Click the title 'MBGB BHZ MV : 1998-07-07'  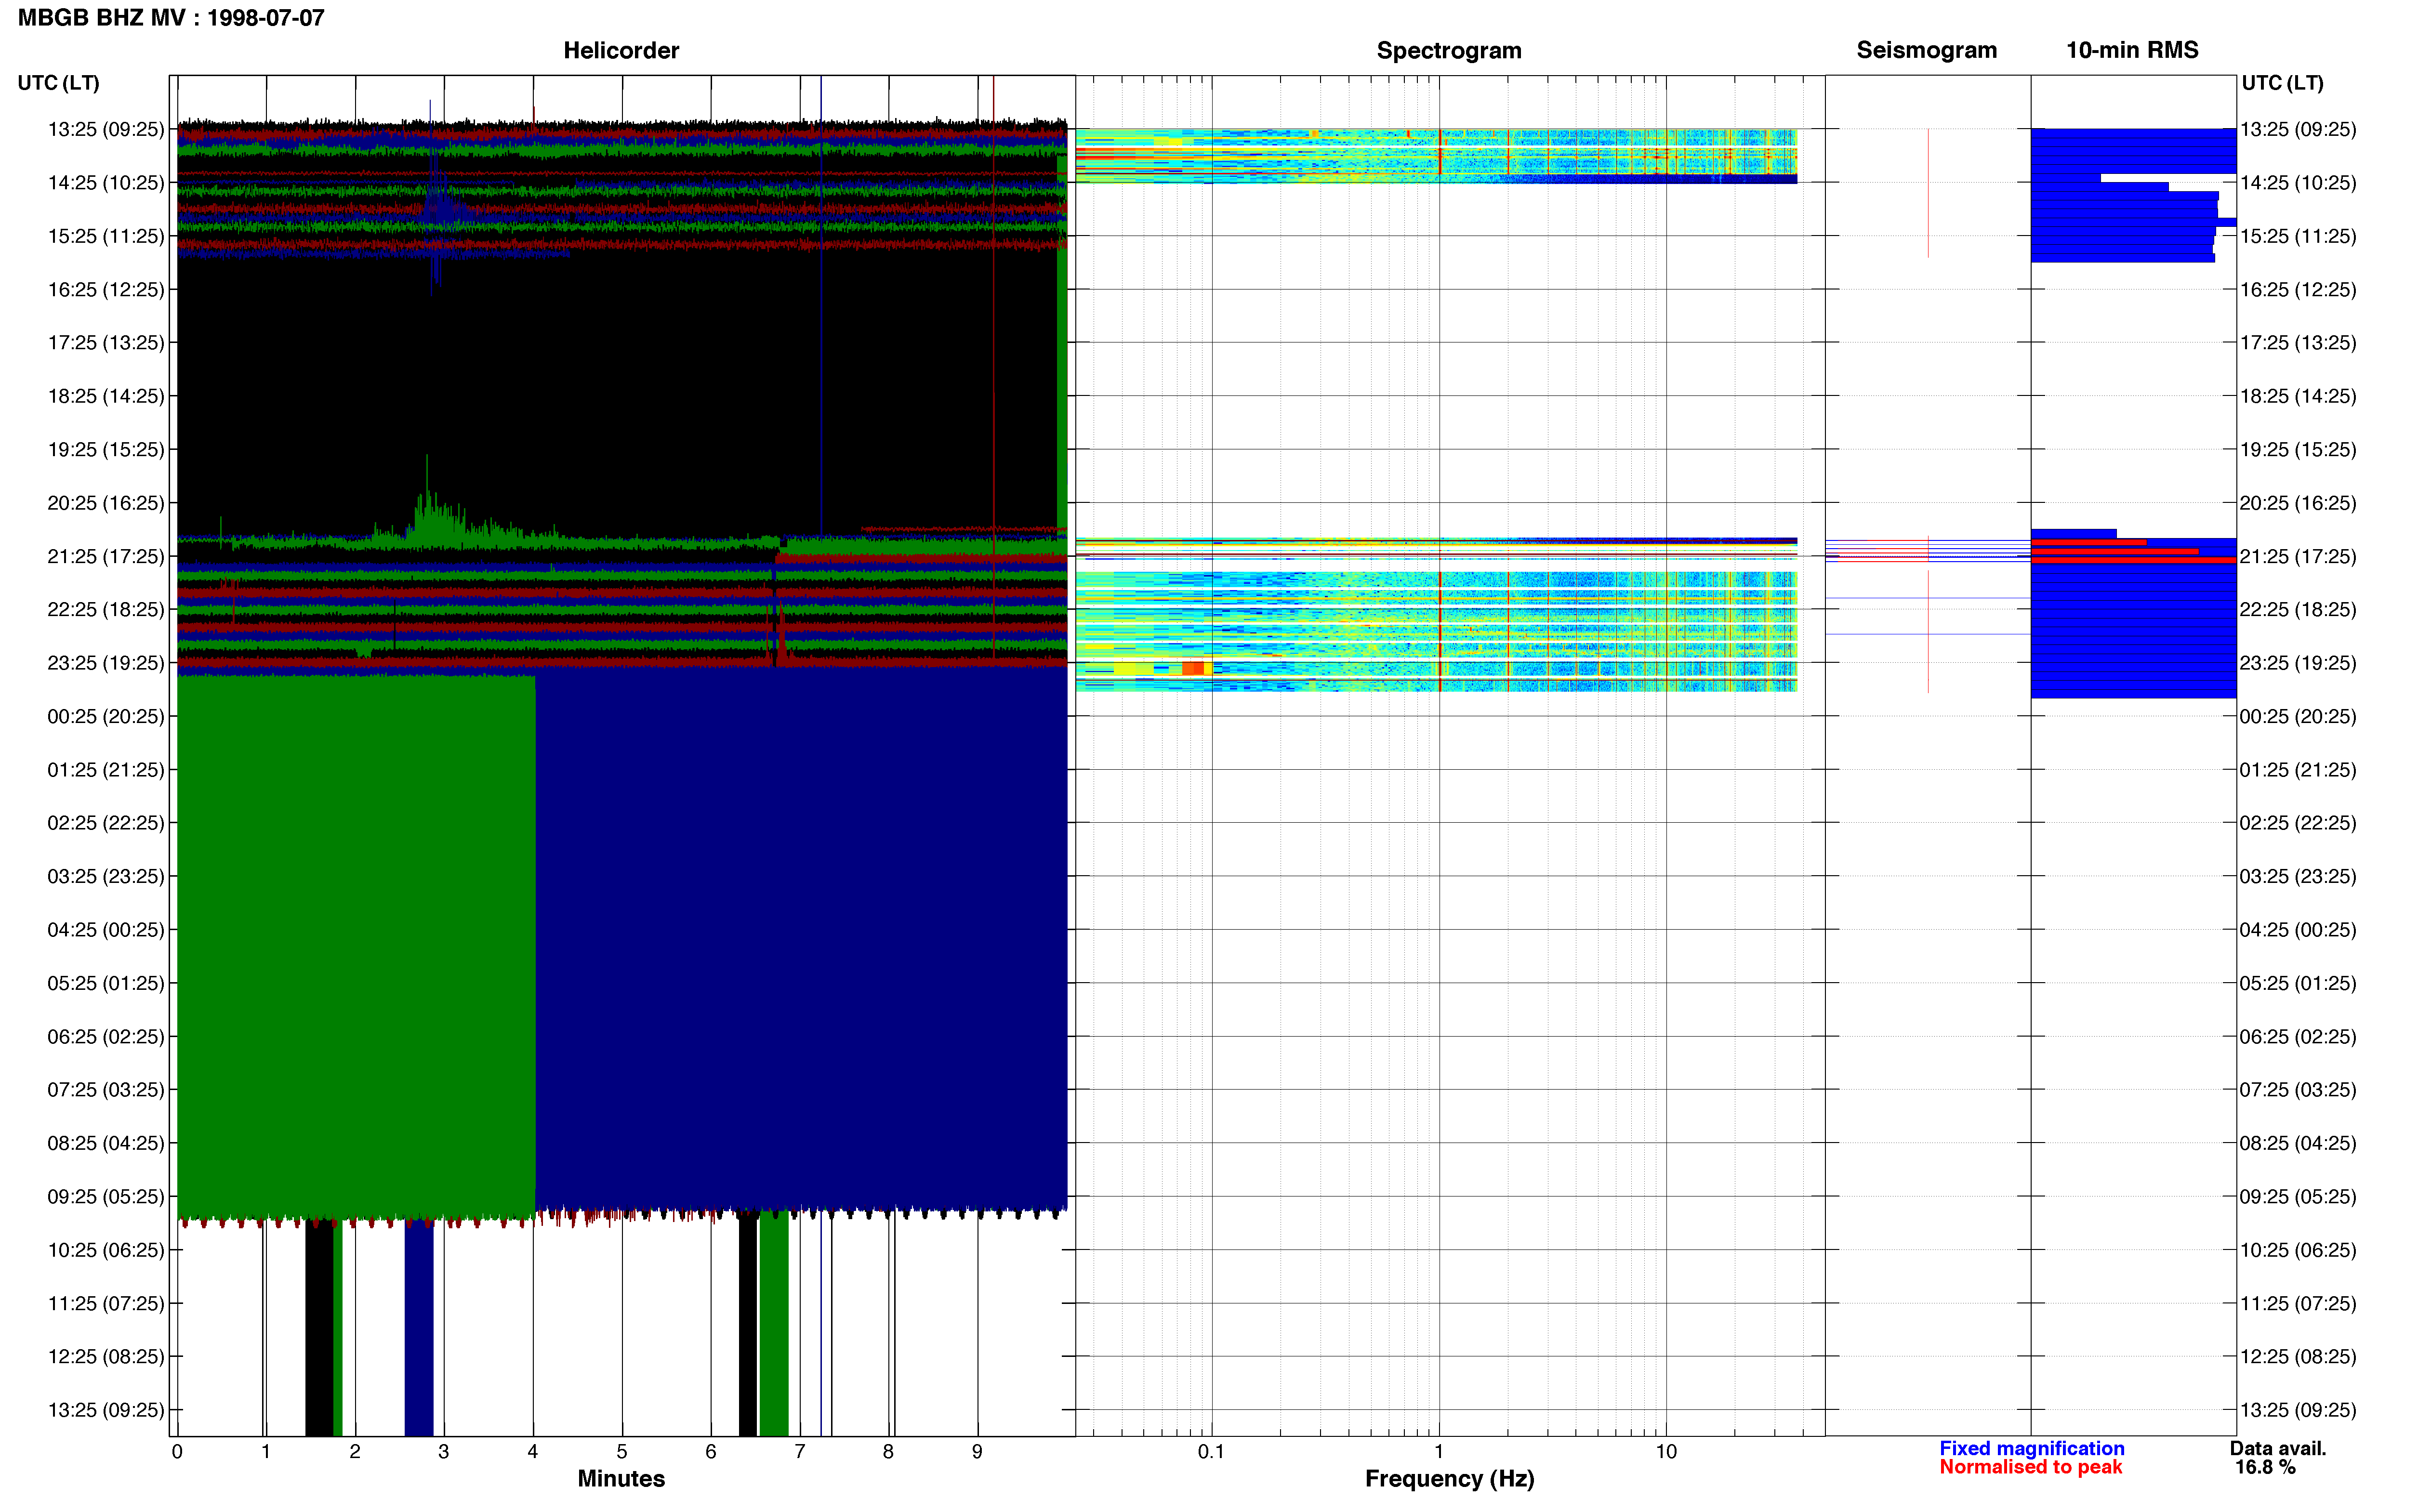171,17
